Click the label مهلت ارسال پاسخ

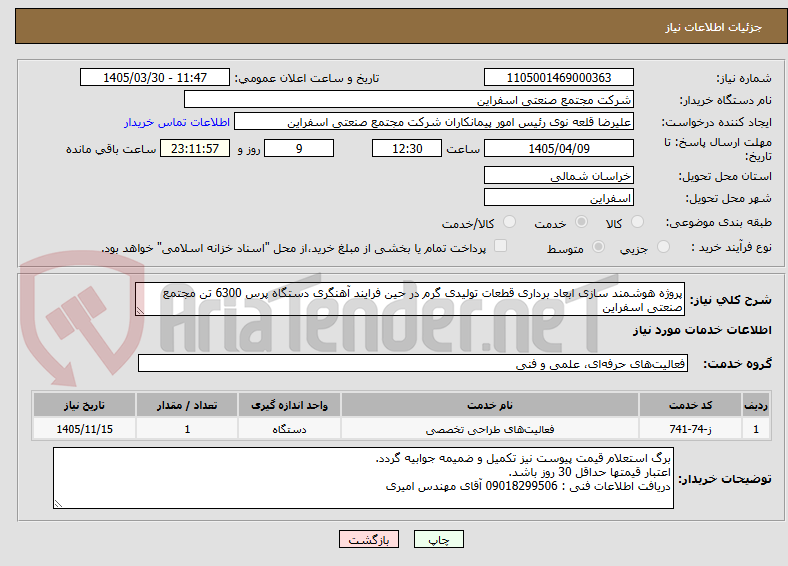click(718, 149)
